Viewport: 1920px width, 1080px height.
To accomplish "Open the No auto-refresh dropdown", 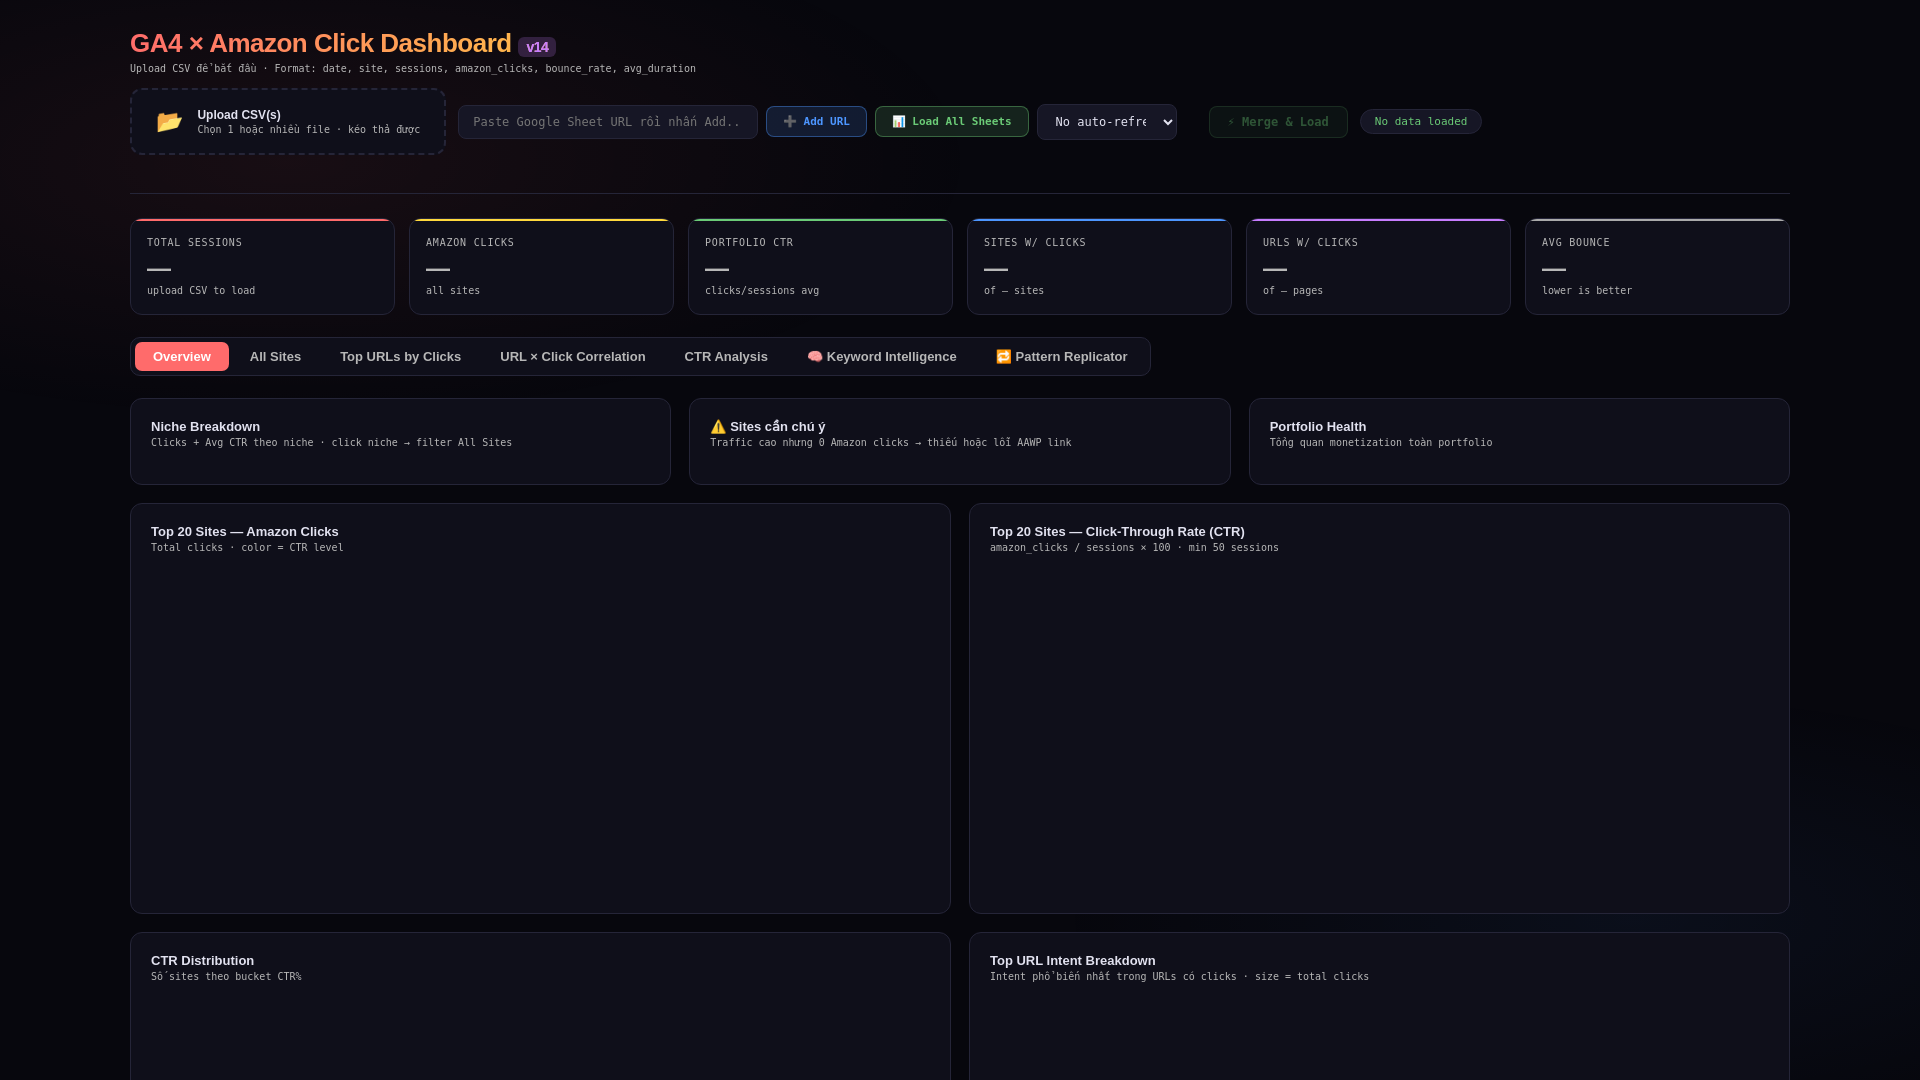I will (1107, 122).
